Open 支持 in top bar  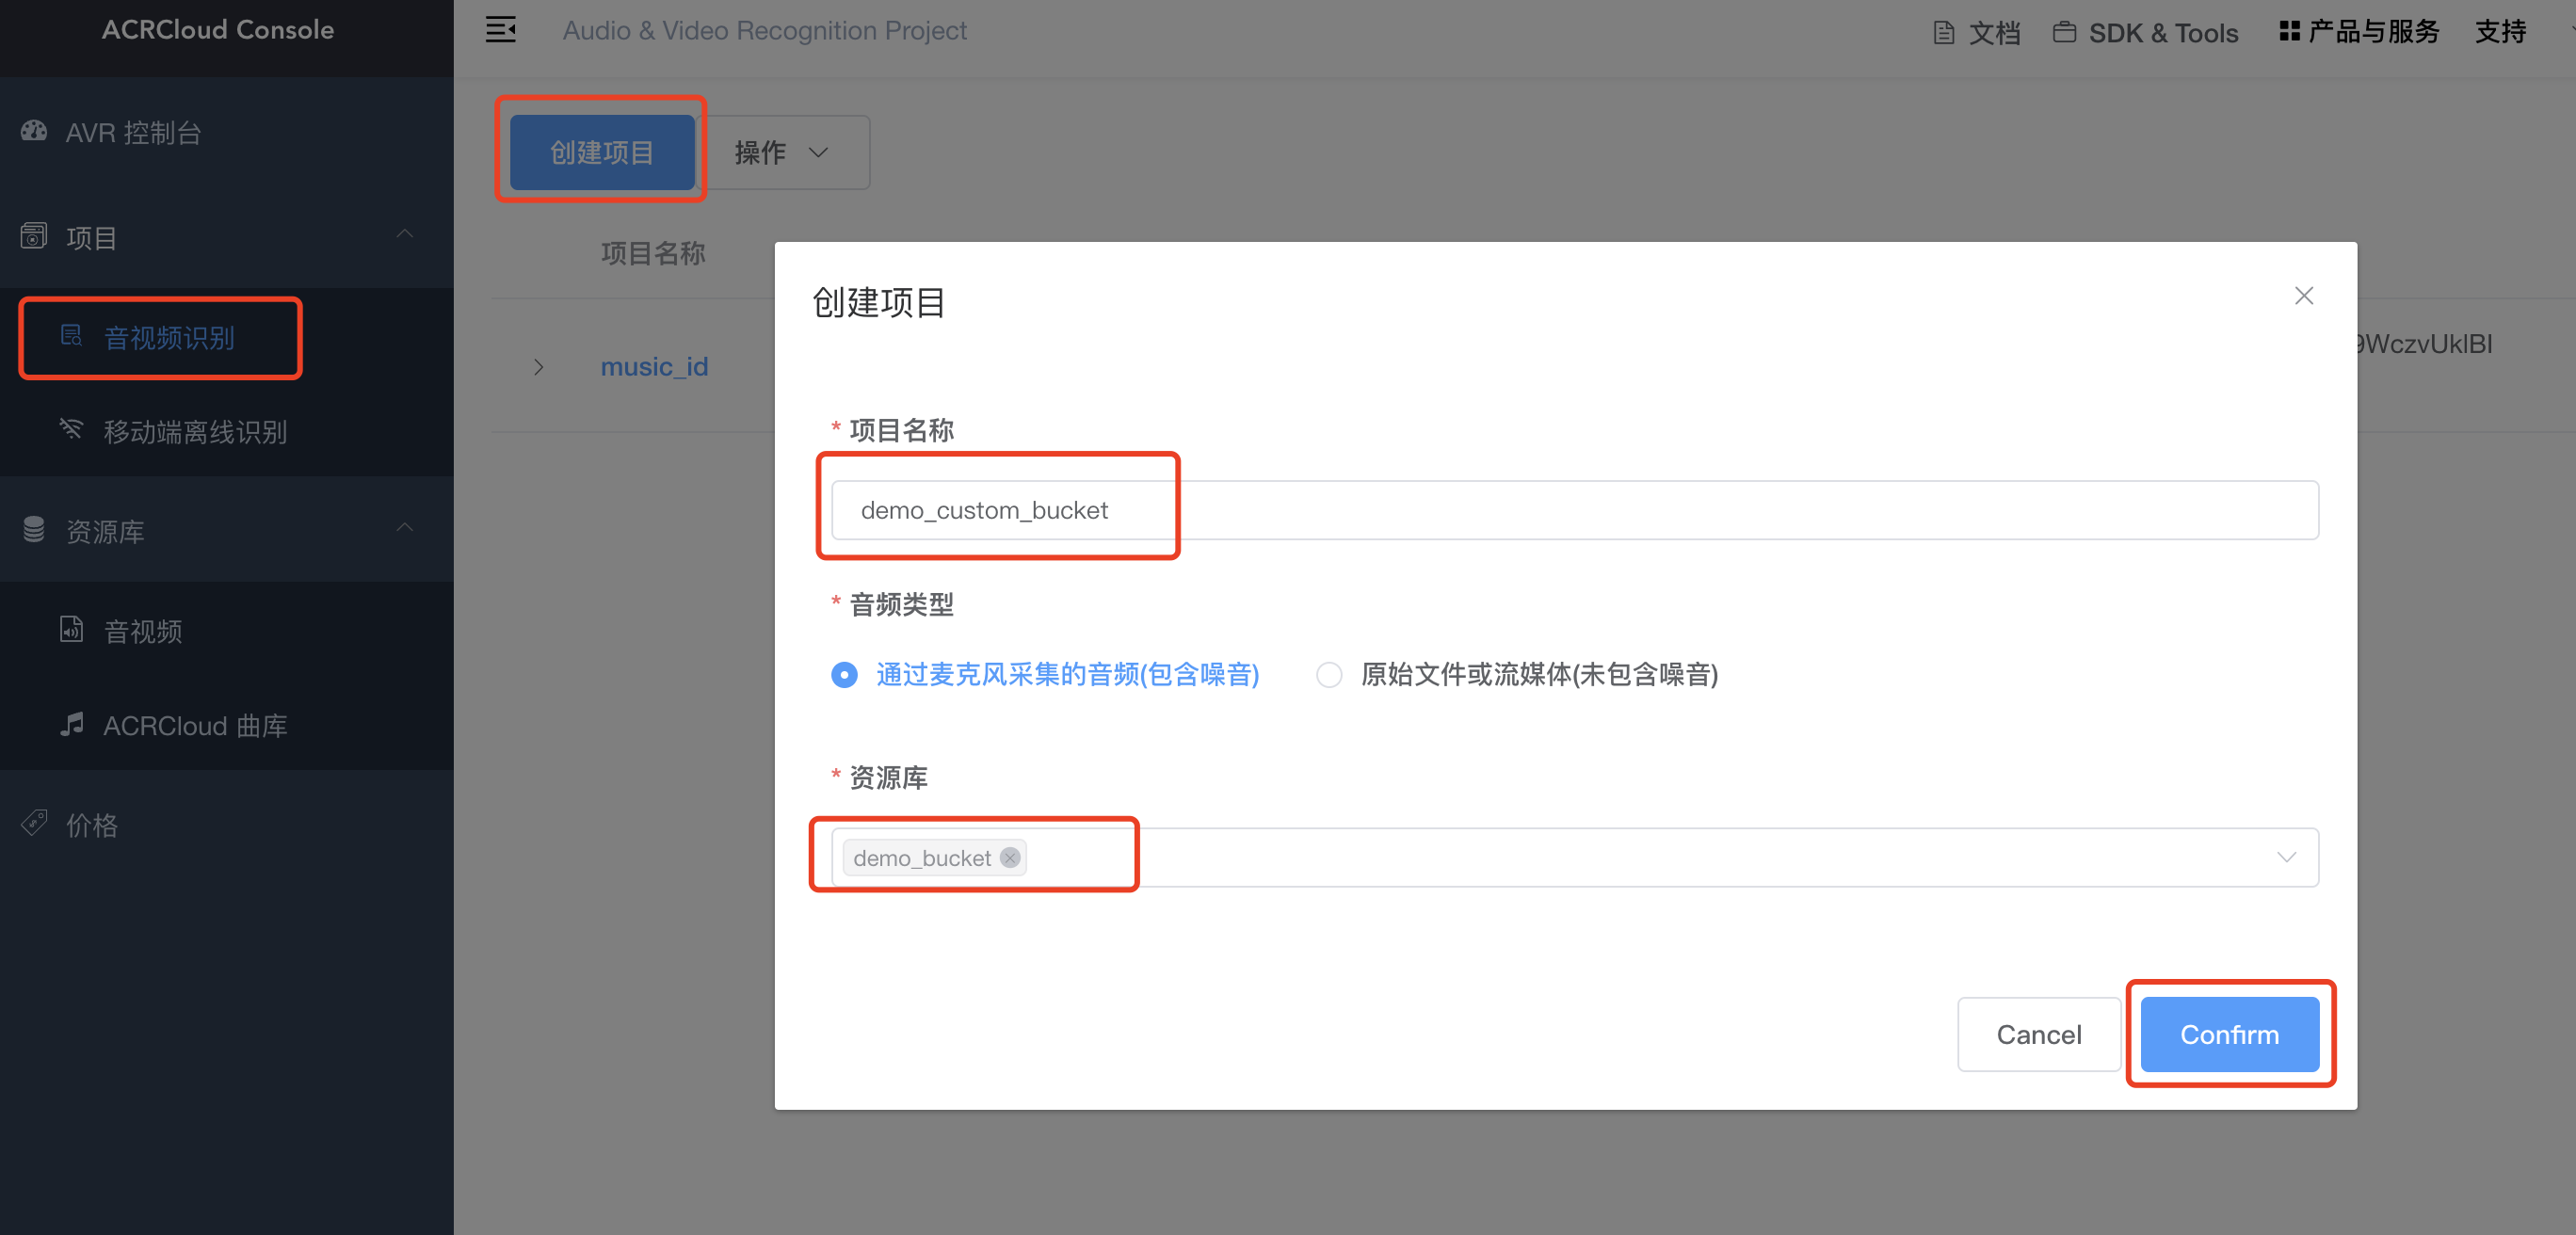(2500, 31)
